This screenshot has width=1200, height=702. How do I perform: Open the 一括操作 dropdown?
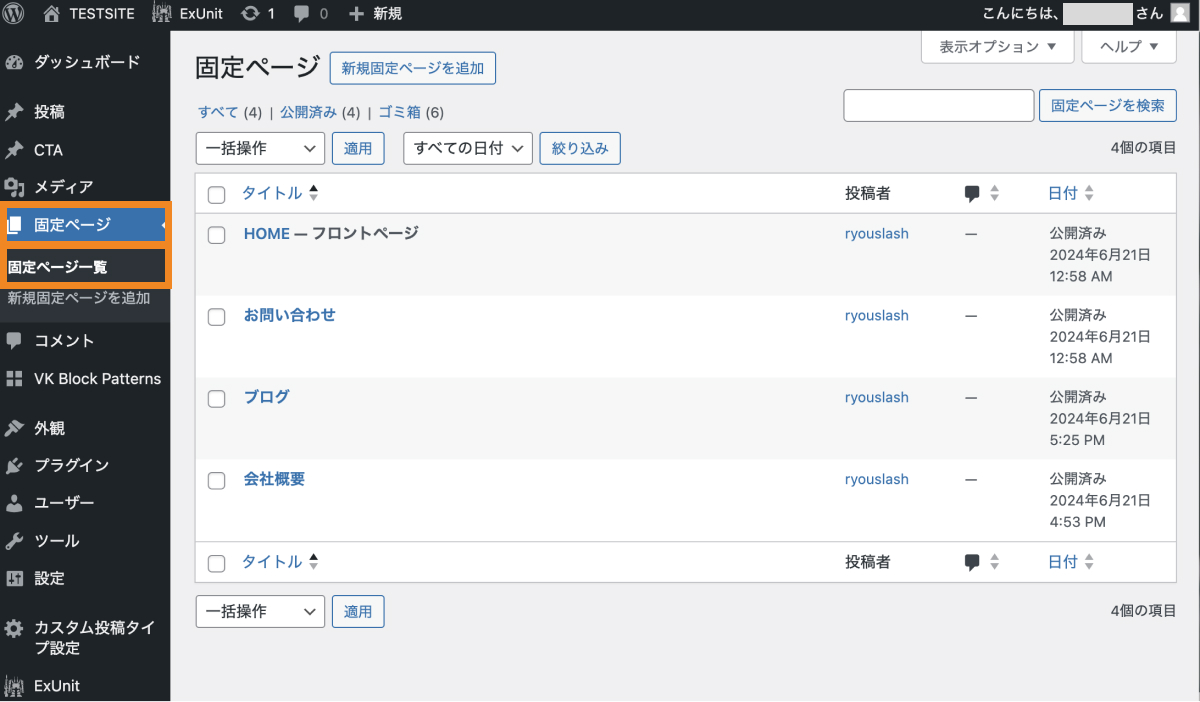coord(259,148)
